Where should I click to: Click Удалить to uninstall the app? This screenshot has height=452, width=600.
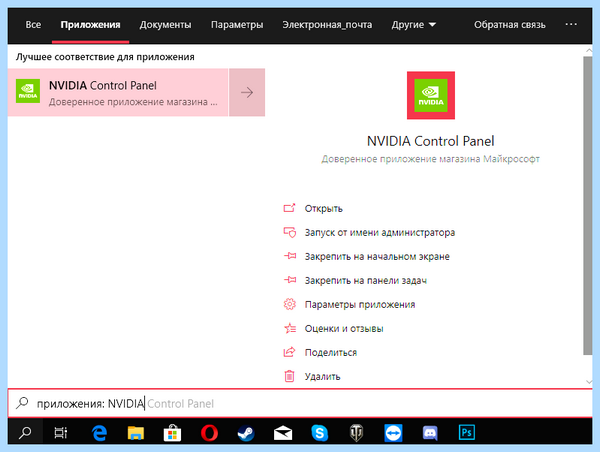(322, 377)
